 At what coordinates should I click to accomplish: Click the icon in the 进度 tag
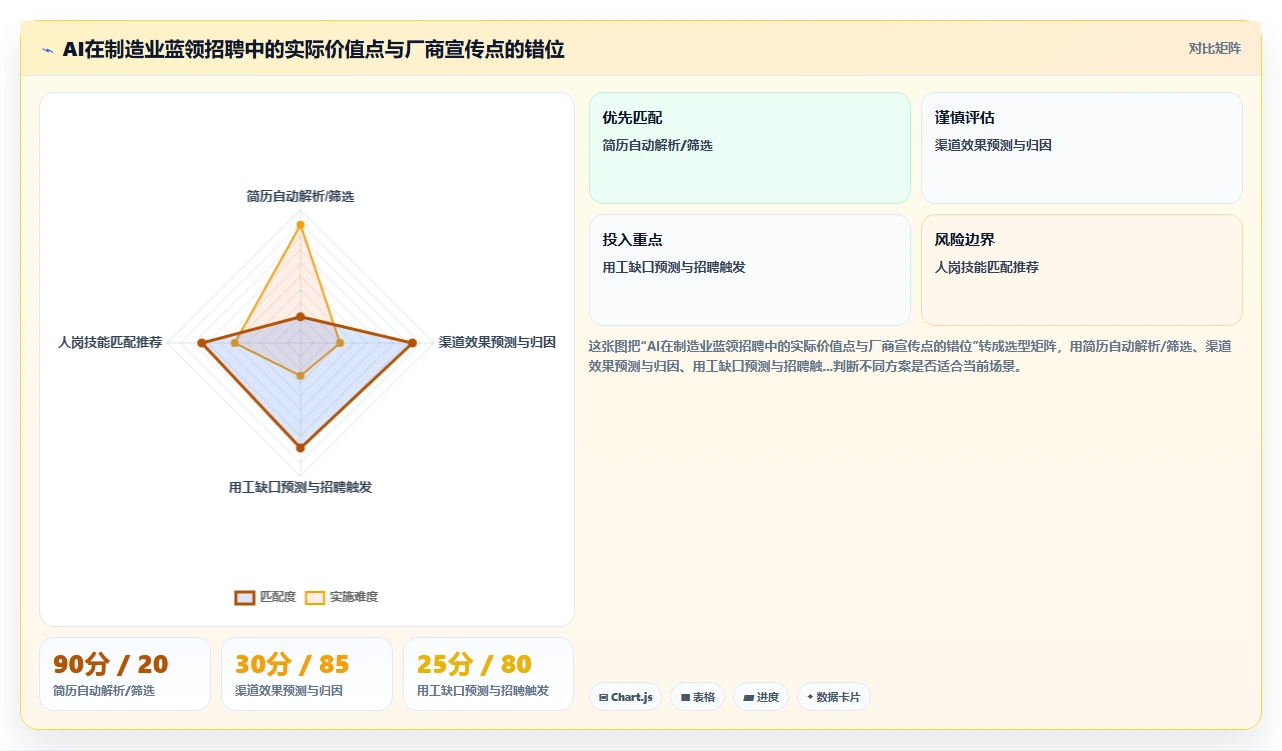(x=748, y=697)
